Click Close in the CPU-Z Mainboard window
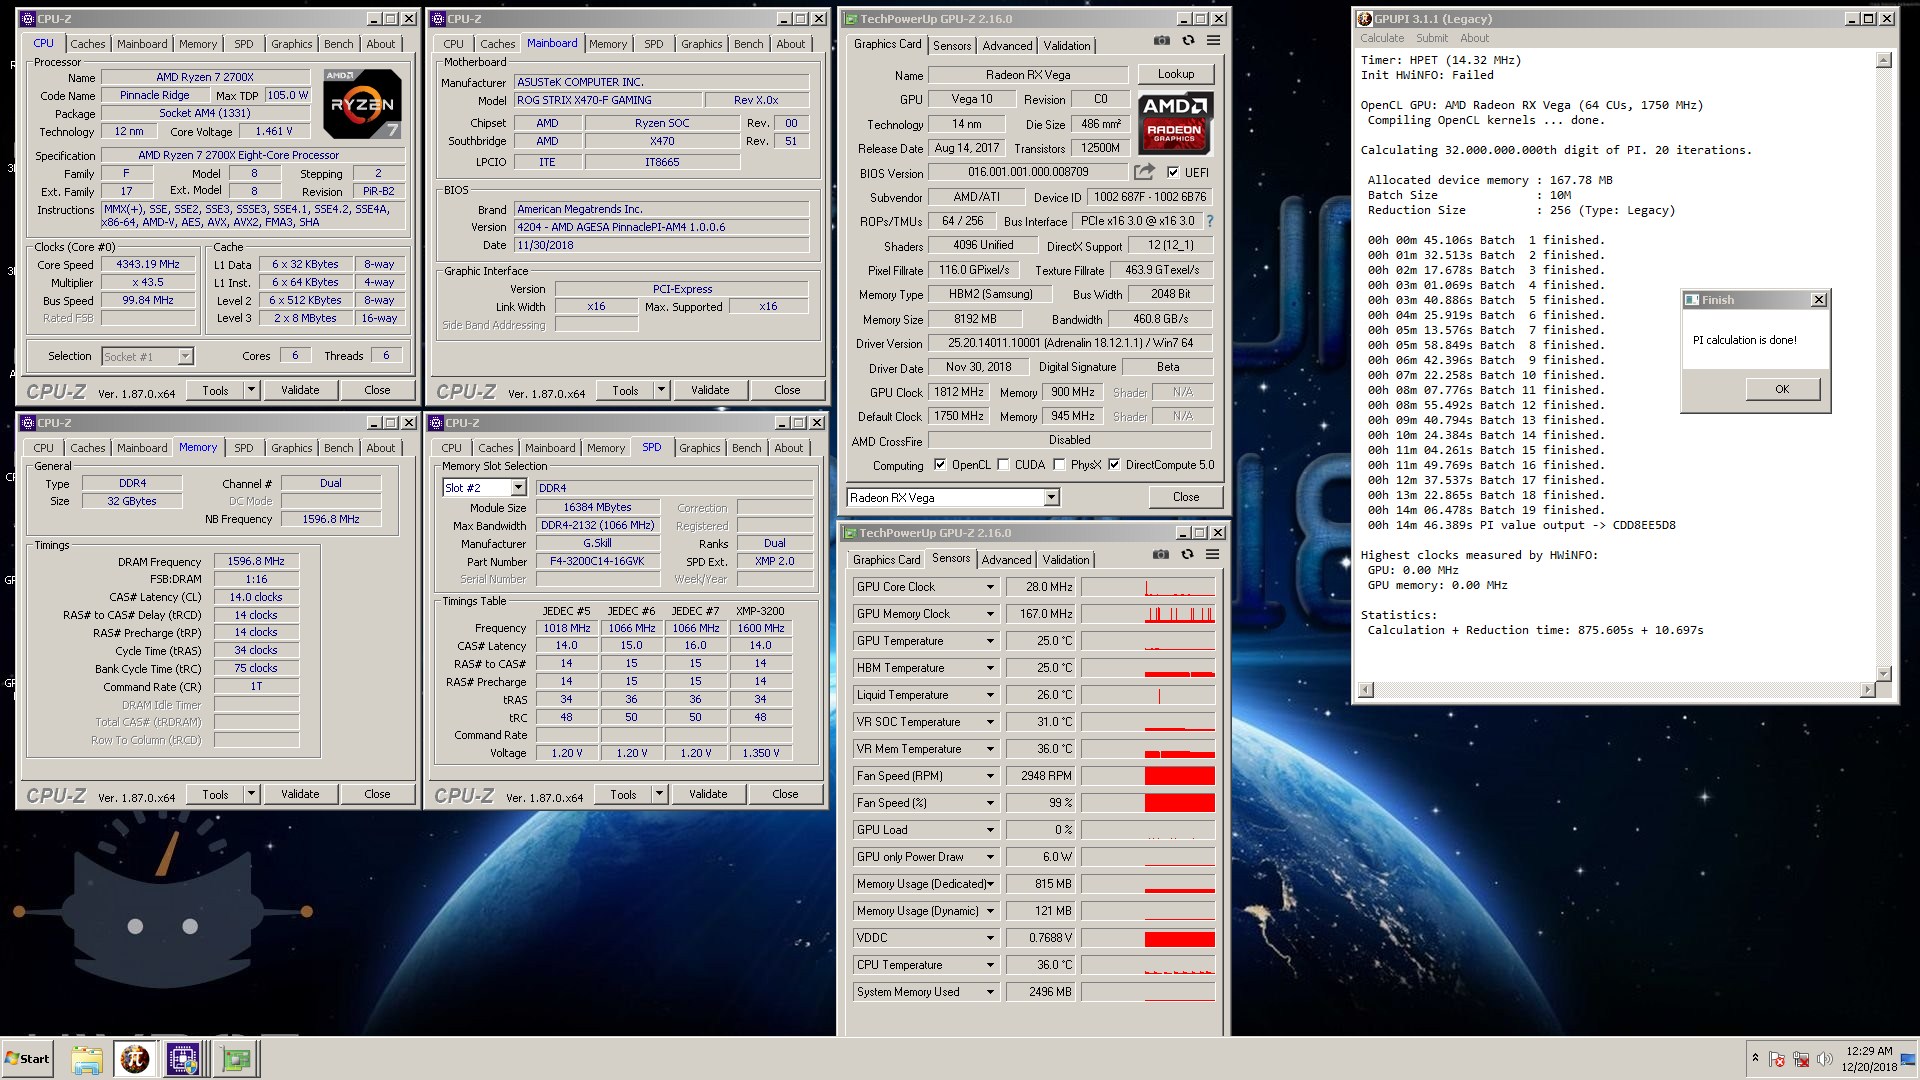This screenshot has width=1920, height=1080. click(x=787, y=390)
